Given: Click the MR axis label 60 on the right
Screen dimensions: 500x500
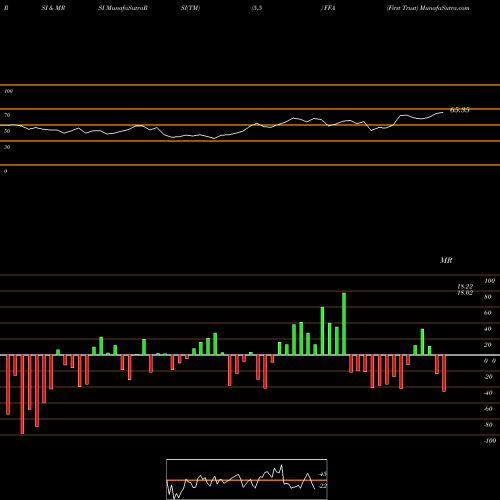Looking at the screenshot, I should point(488,313).
